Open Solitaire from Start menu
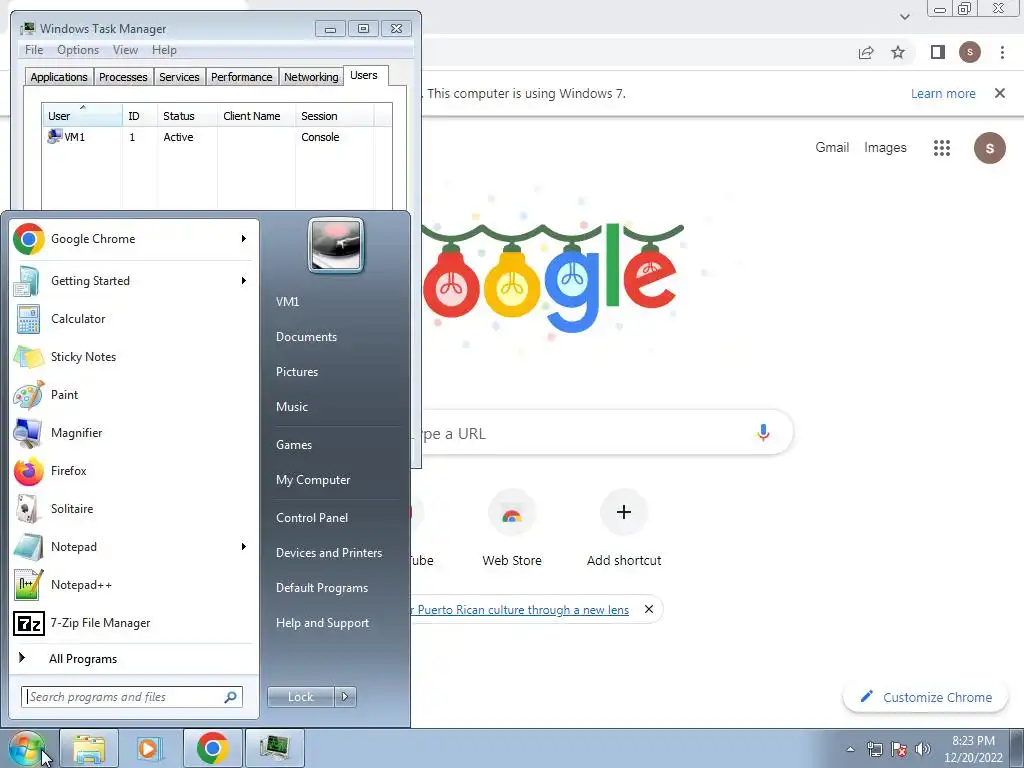This screenshot has width=1024, height=768. 134,509
